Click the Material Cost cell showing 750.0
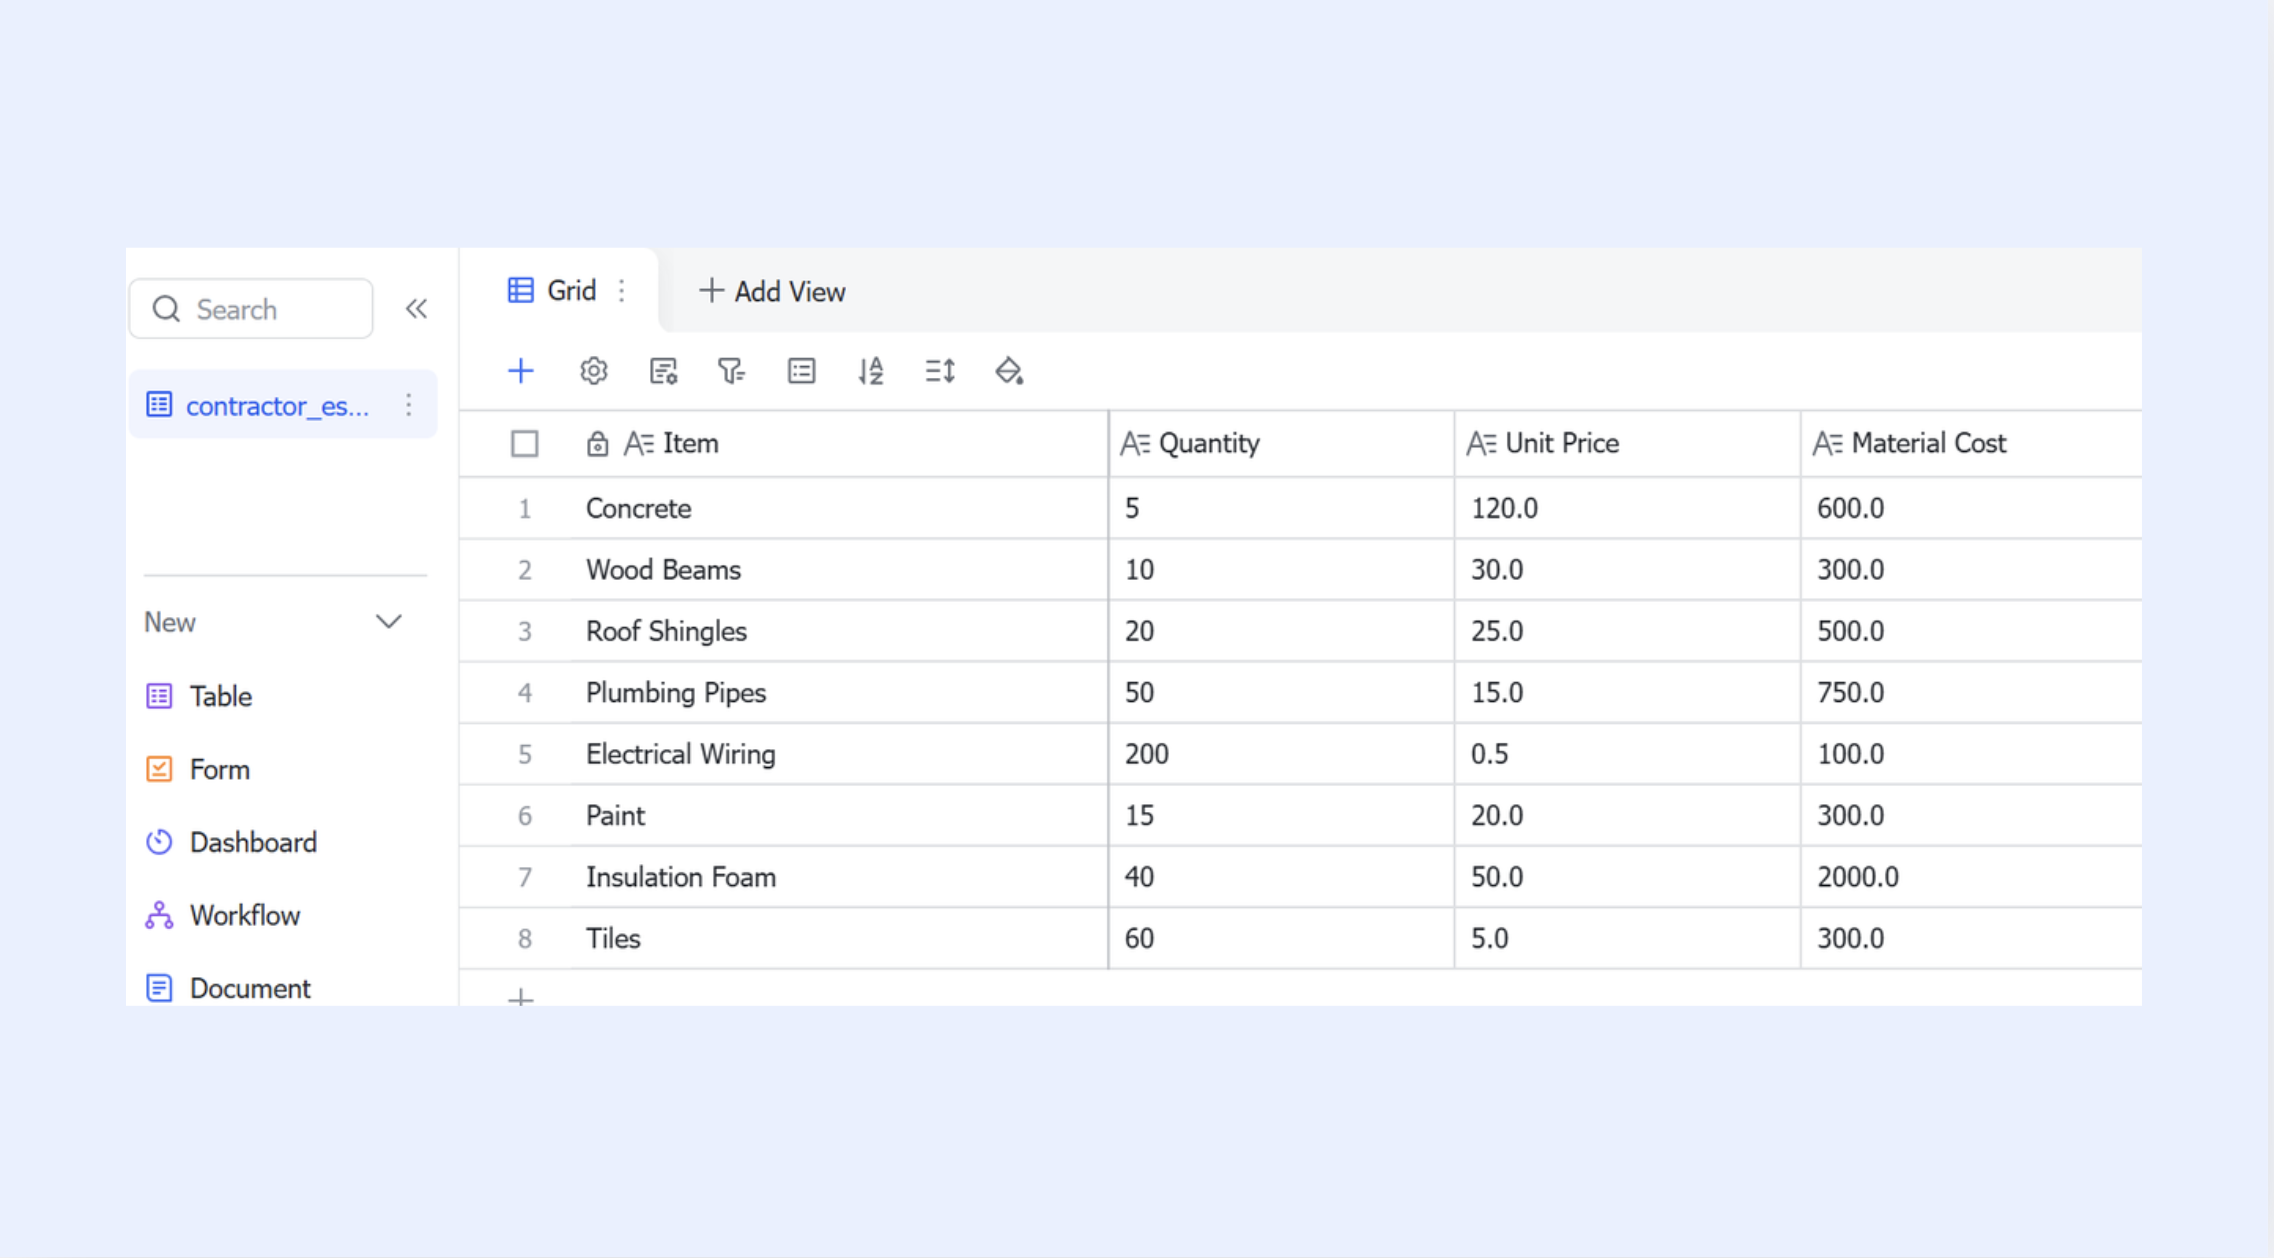The image size is (2274, 1258). tap(1971, 693)
